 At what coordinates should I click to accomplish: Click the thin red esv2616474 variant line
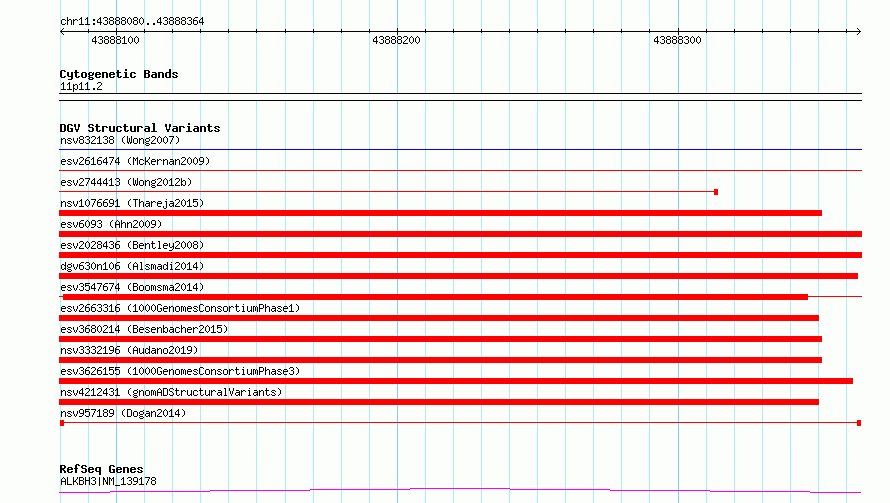point(460,170)
